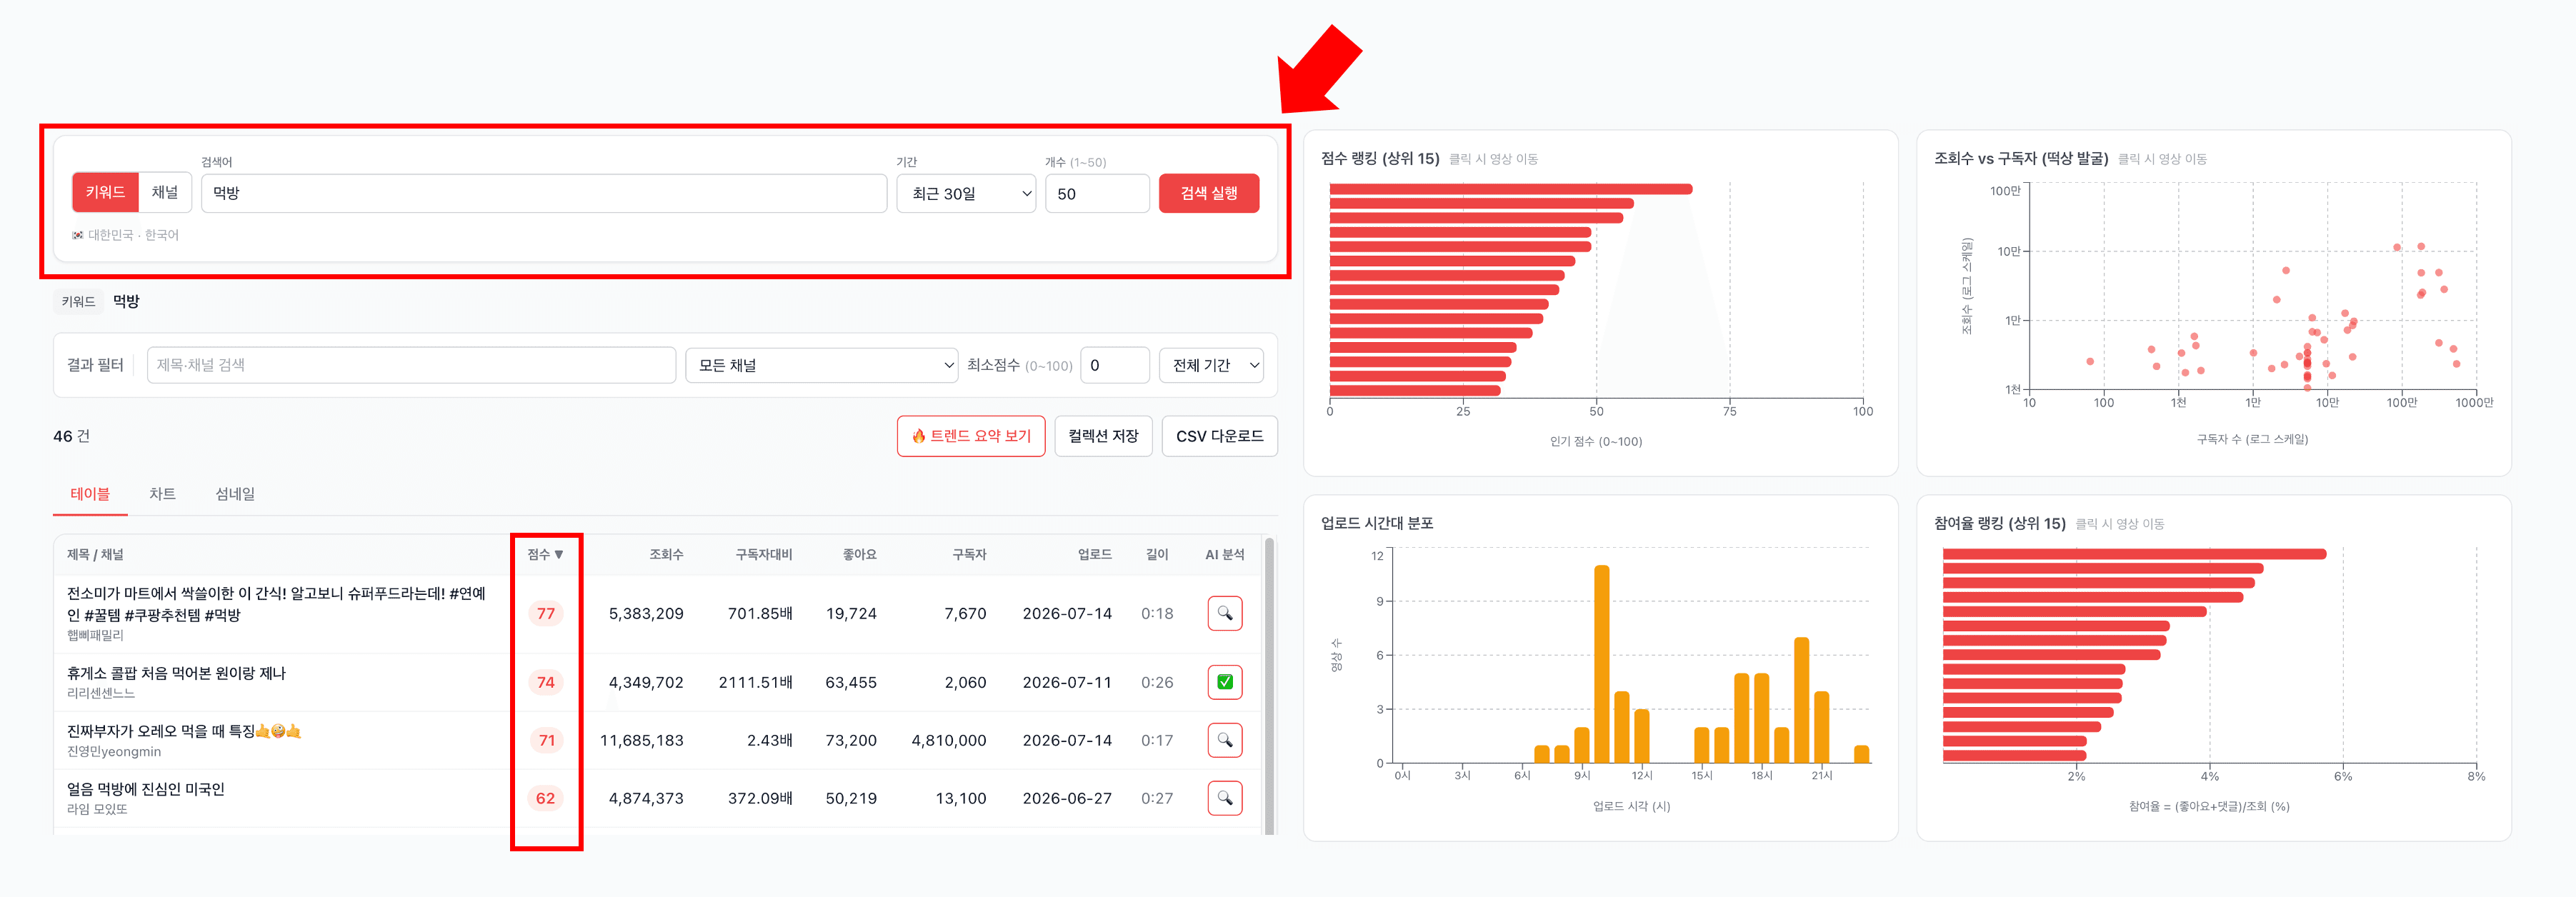Click the score badge 62
The width and height of the screenshot is (2576, 897).
[x=545, y=798]
